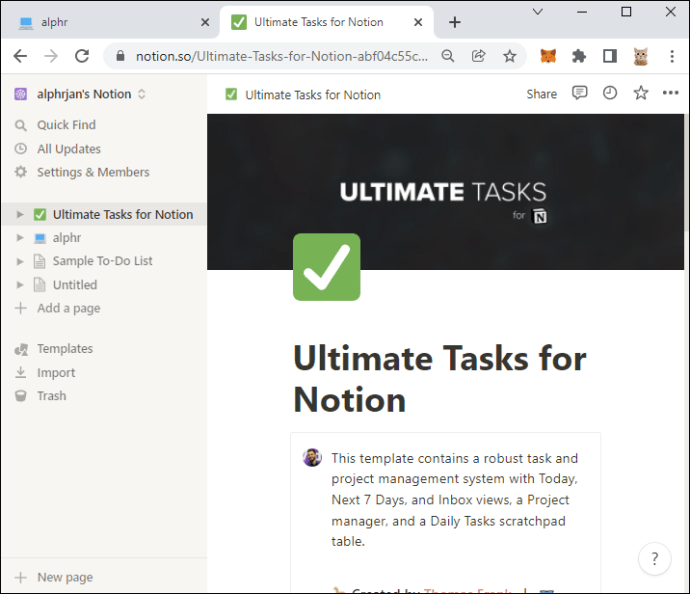Open Notion page options ellipsis
Image resolution: width=690 pixels, height=594 pixels.
click(670, 93)
